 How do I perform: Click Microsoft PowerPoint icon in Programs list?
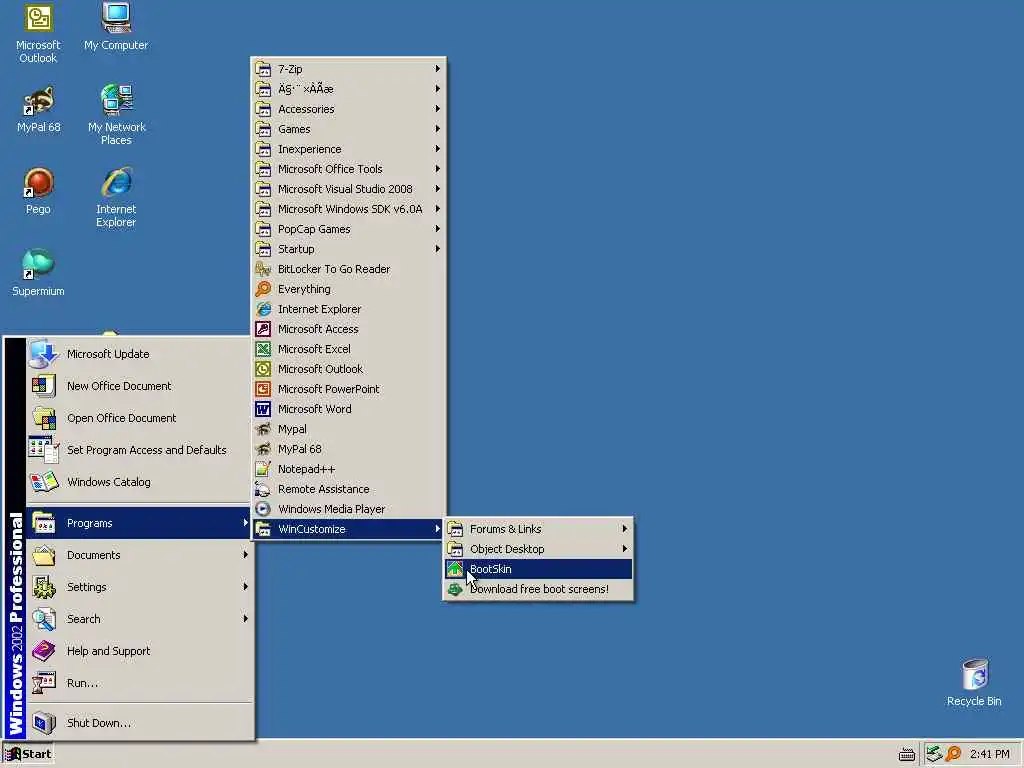(x=263, y=389)
